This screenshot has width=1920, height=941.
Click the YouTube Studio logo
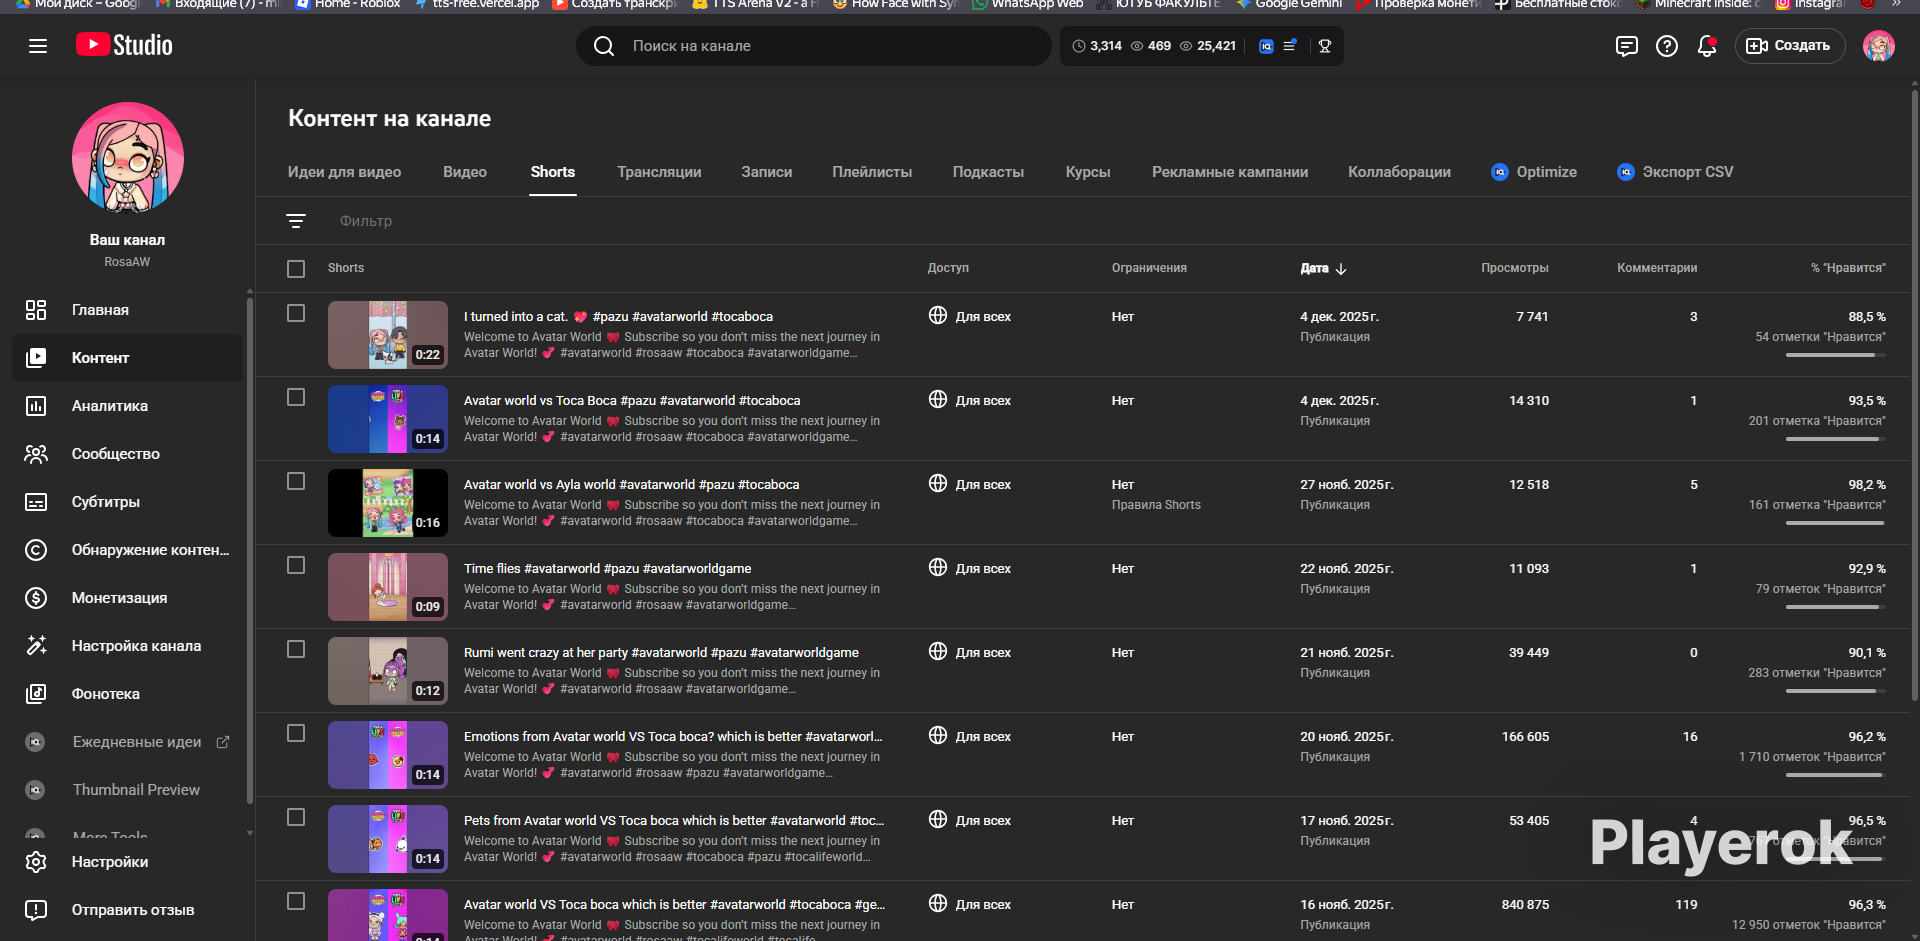pyautogui.click(x=124, y=45)
